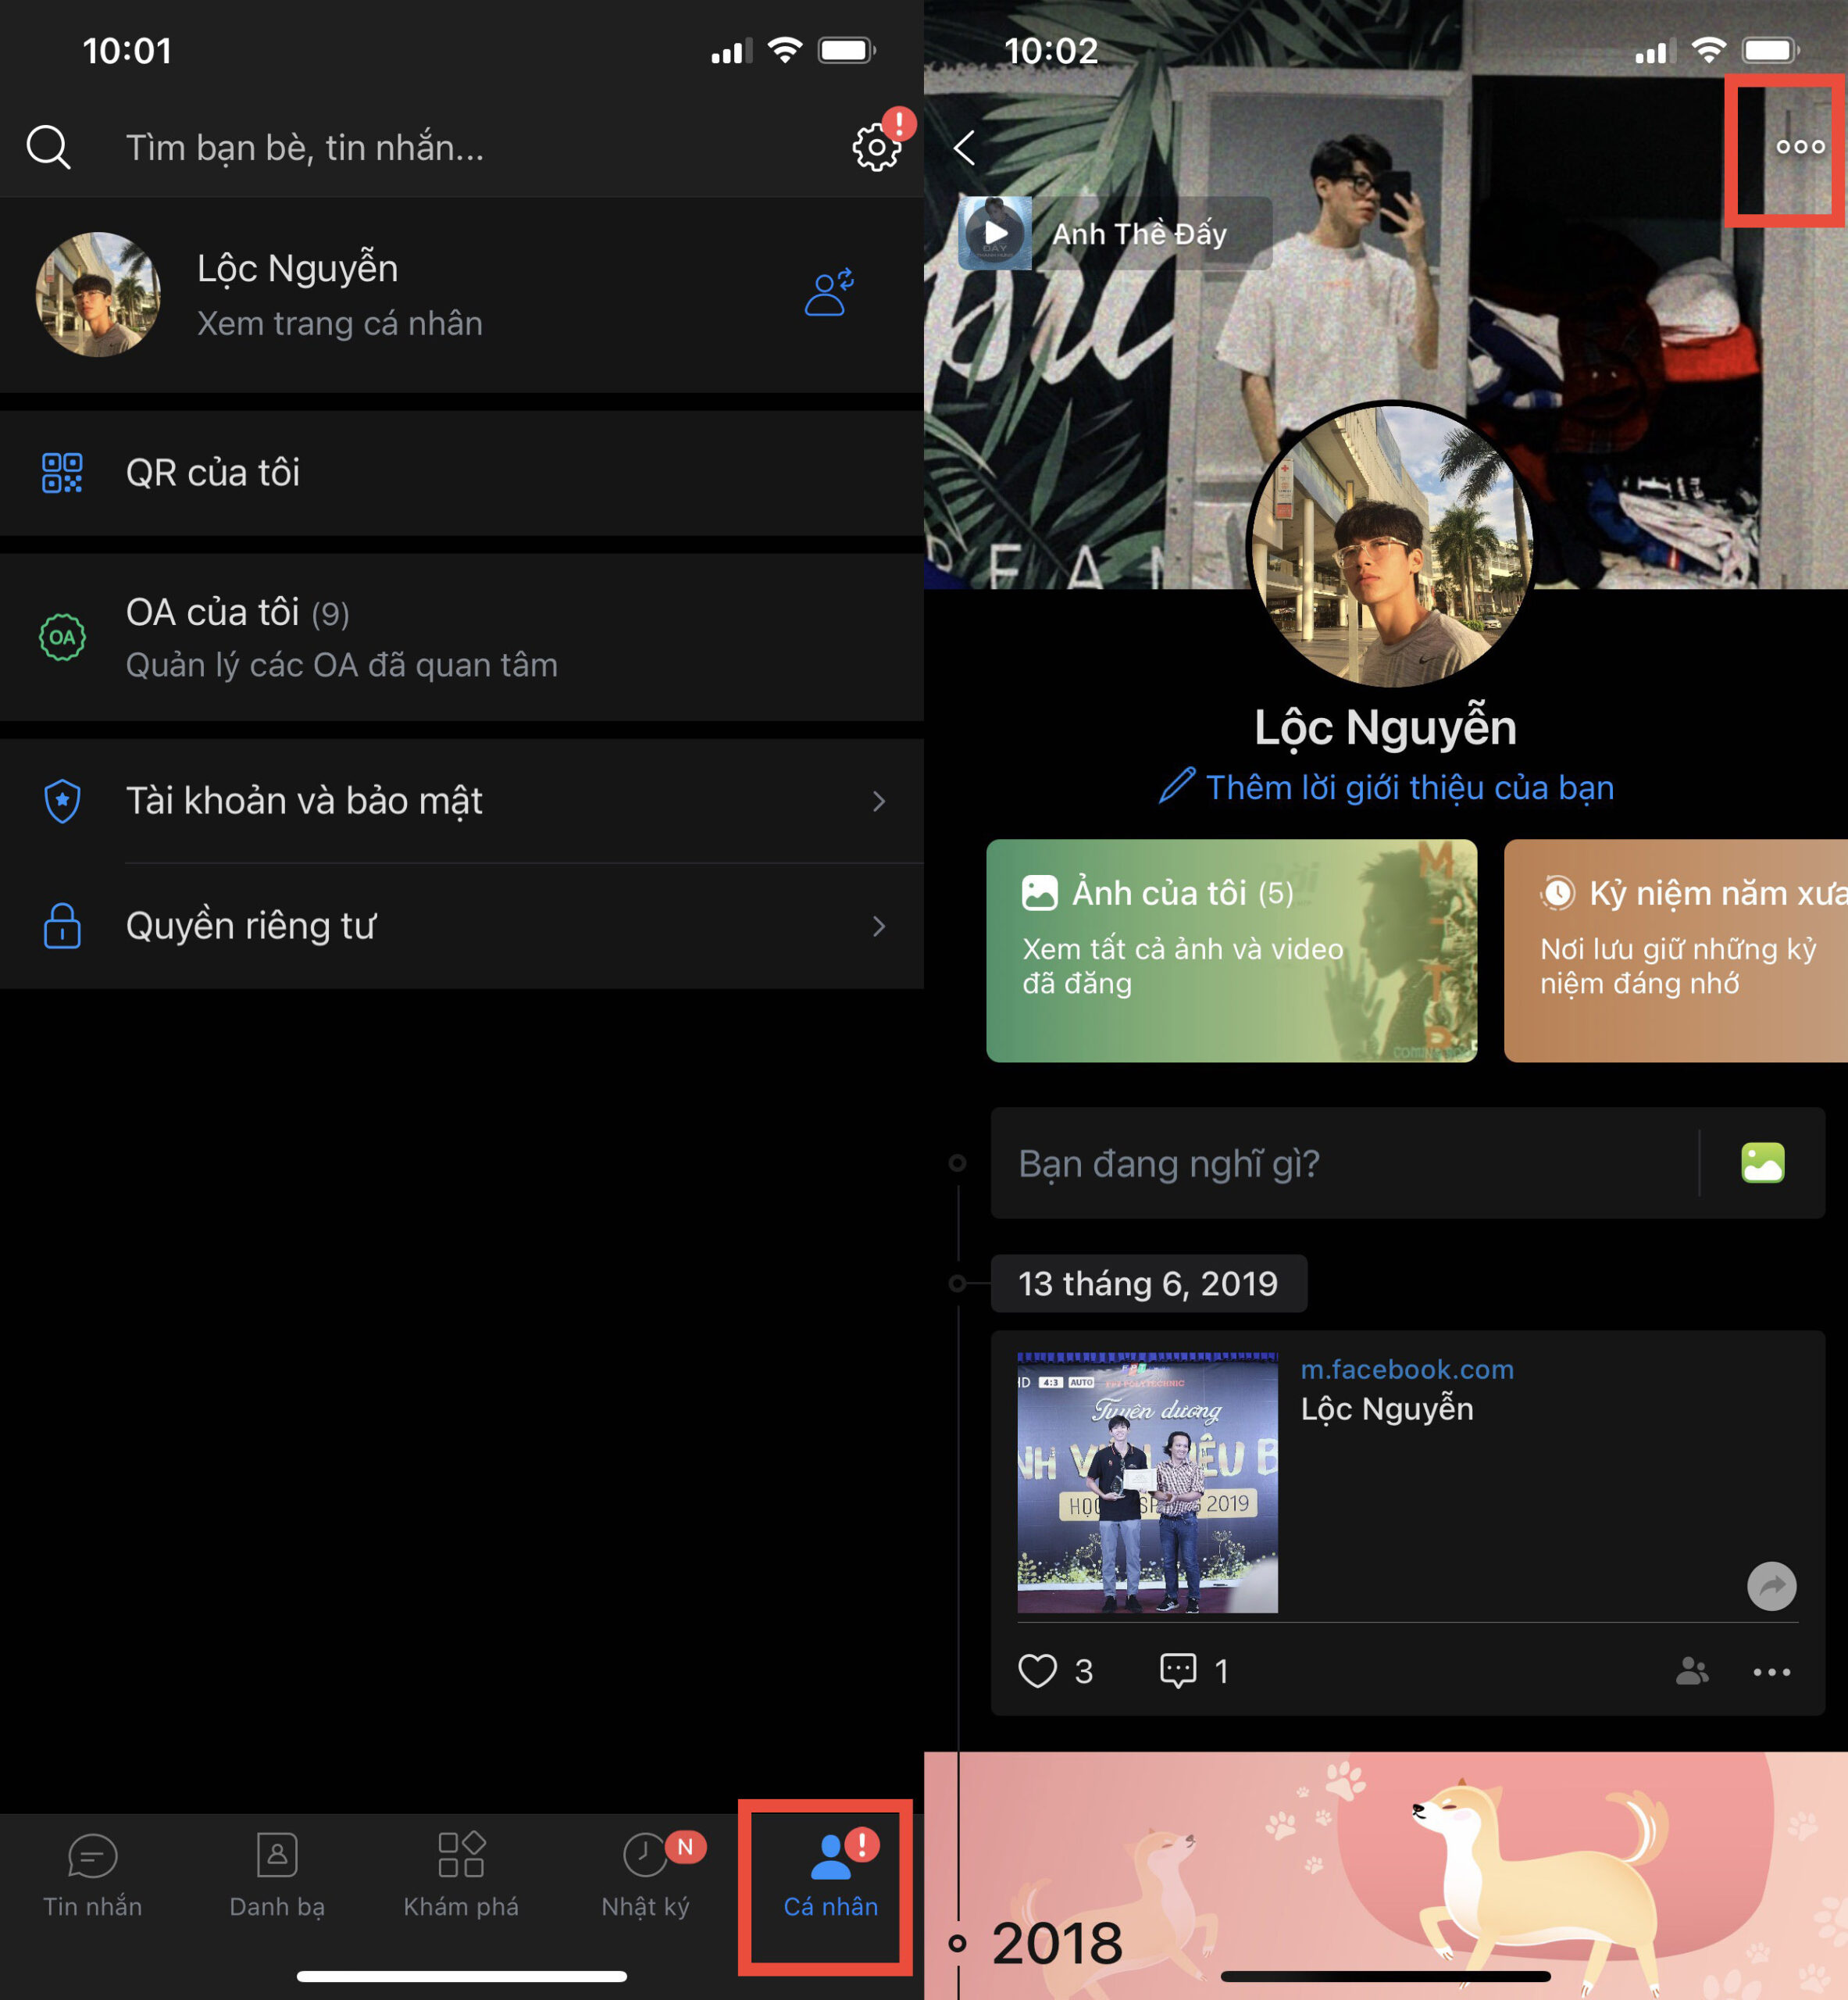1848x2000 pixels.
Task: Tap the green photo upload icon
Action: 1762,1163
